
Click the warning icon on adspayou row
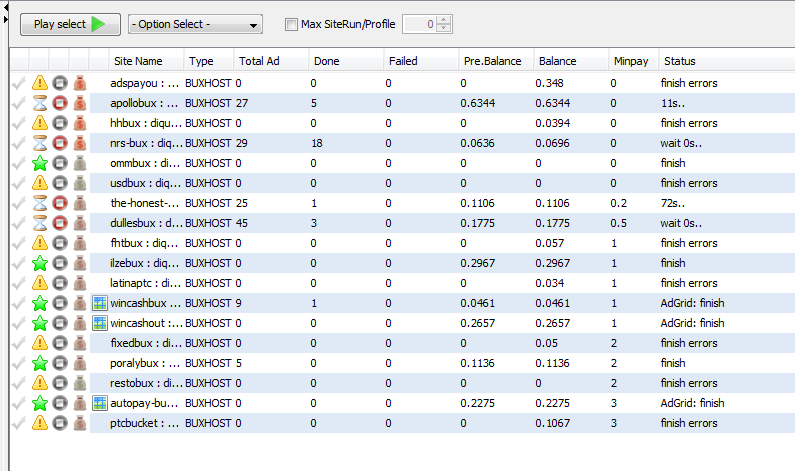coord(40,83)
